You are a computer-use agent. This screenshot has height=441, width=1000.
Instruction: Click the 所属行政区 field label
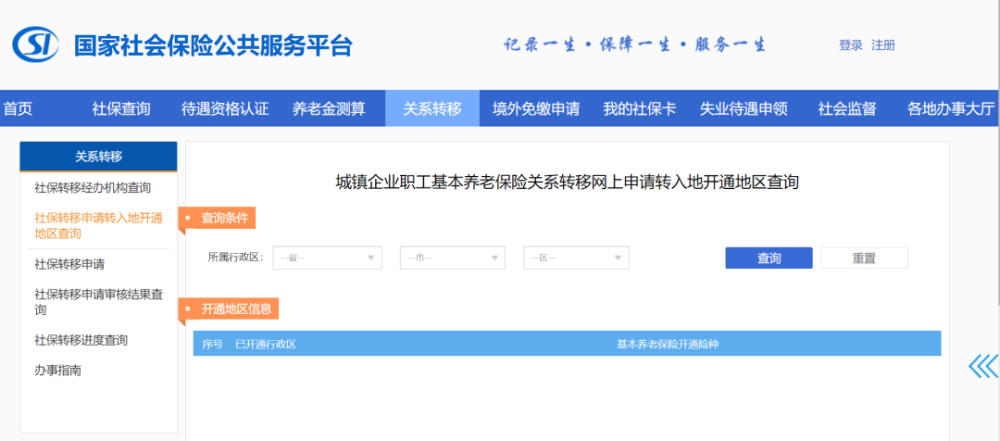[x=236, y=258]
